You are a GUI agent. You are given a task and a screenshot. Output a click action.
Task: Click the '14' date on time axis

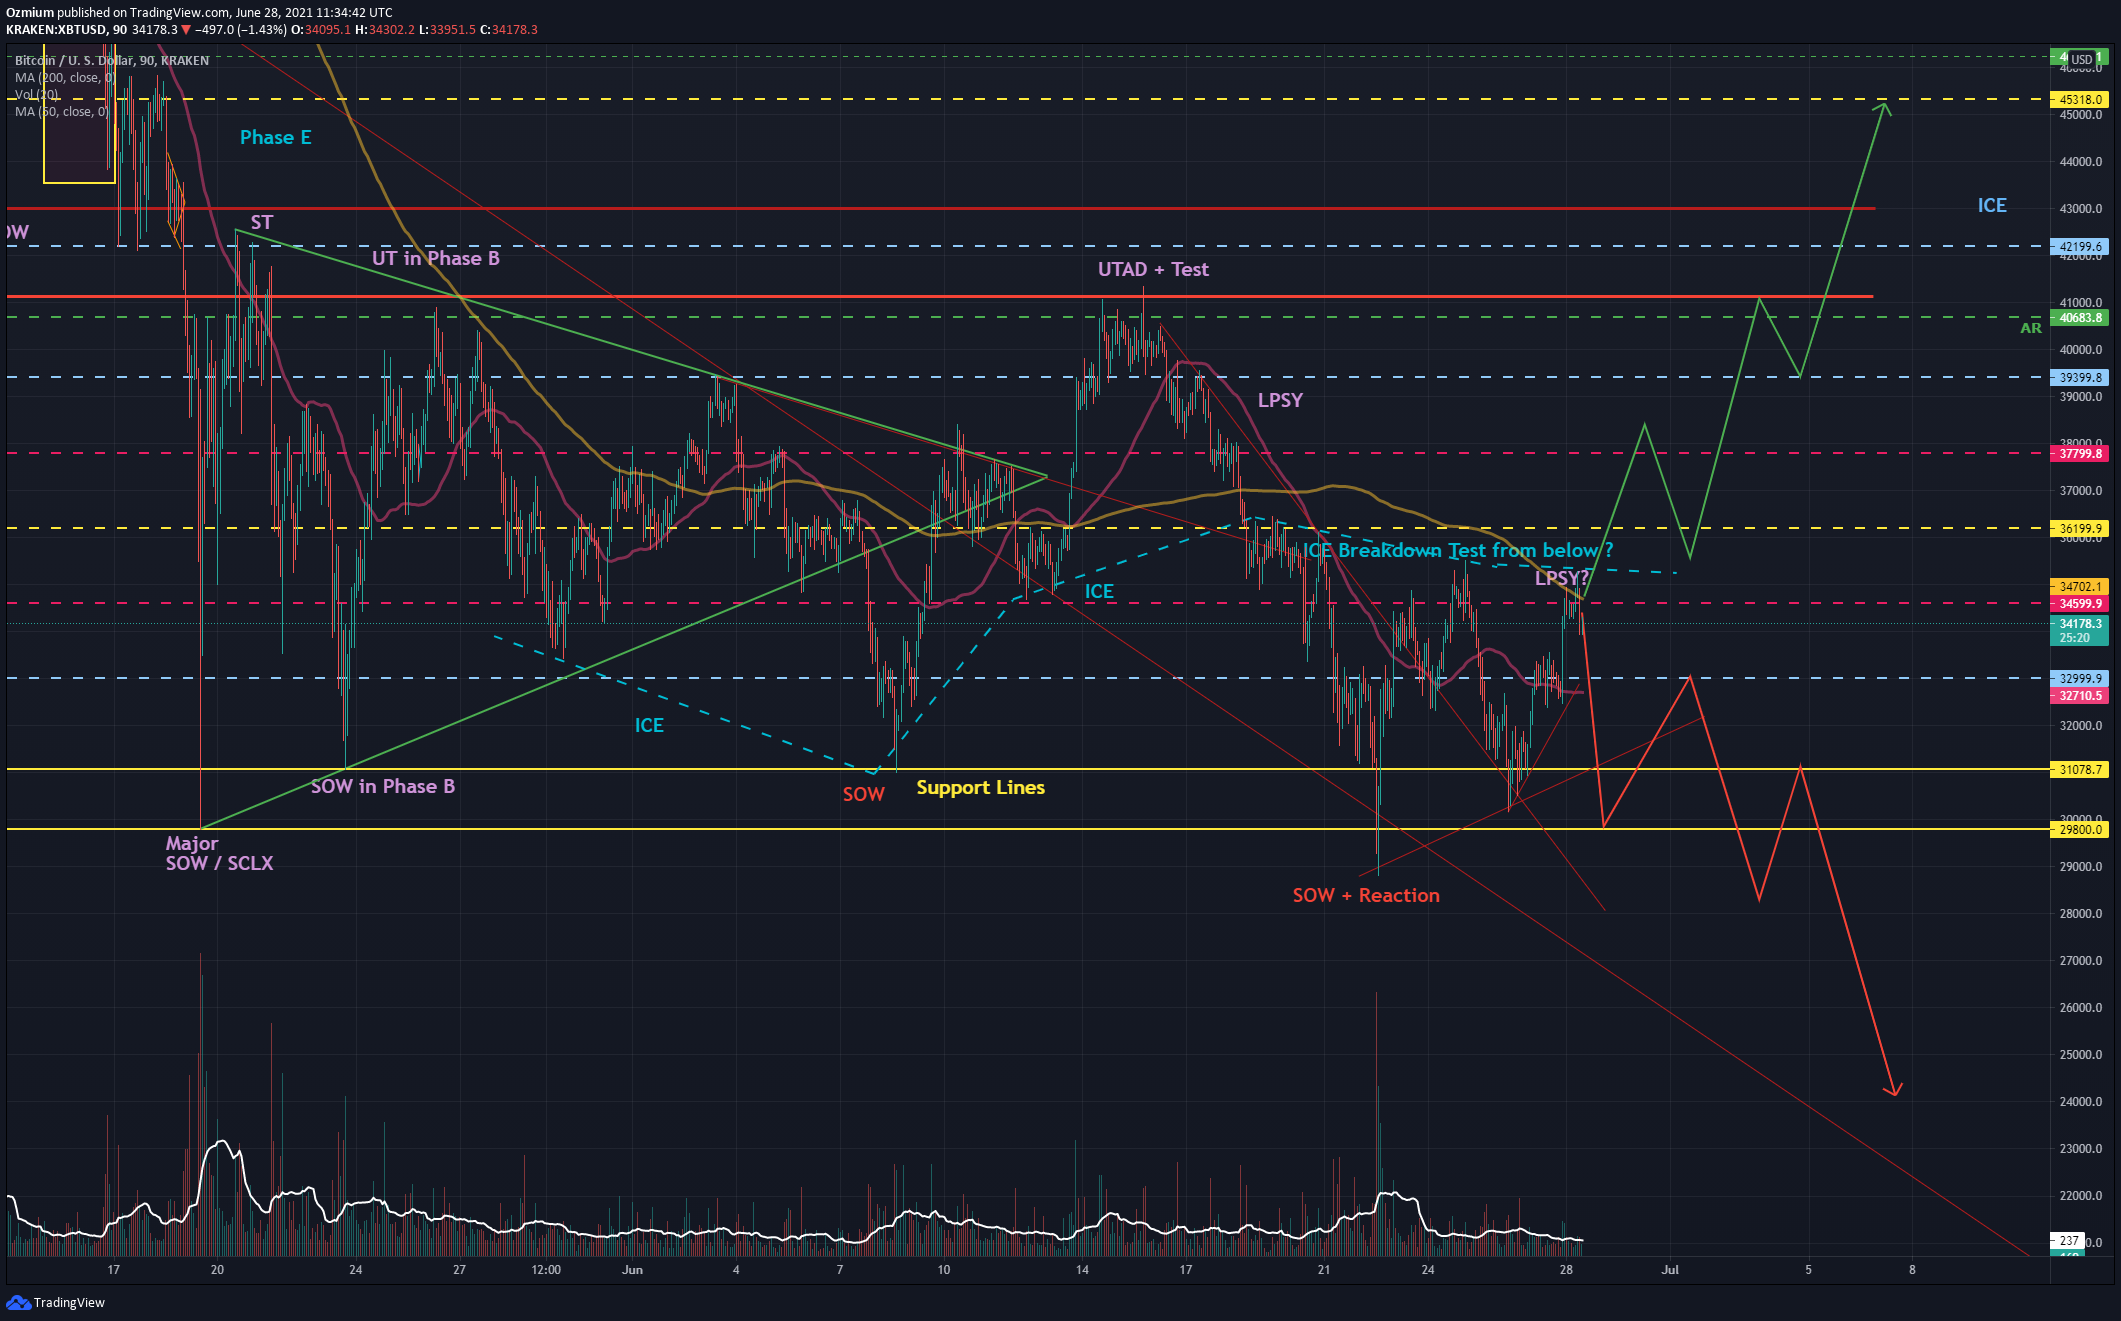click(x=1082, y=1269)
